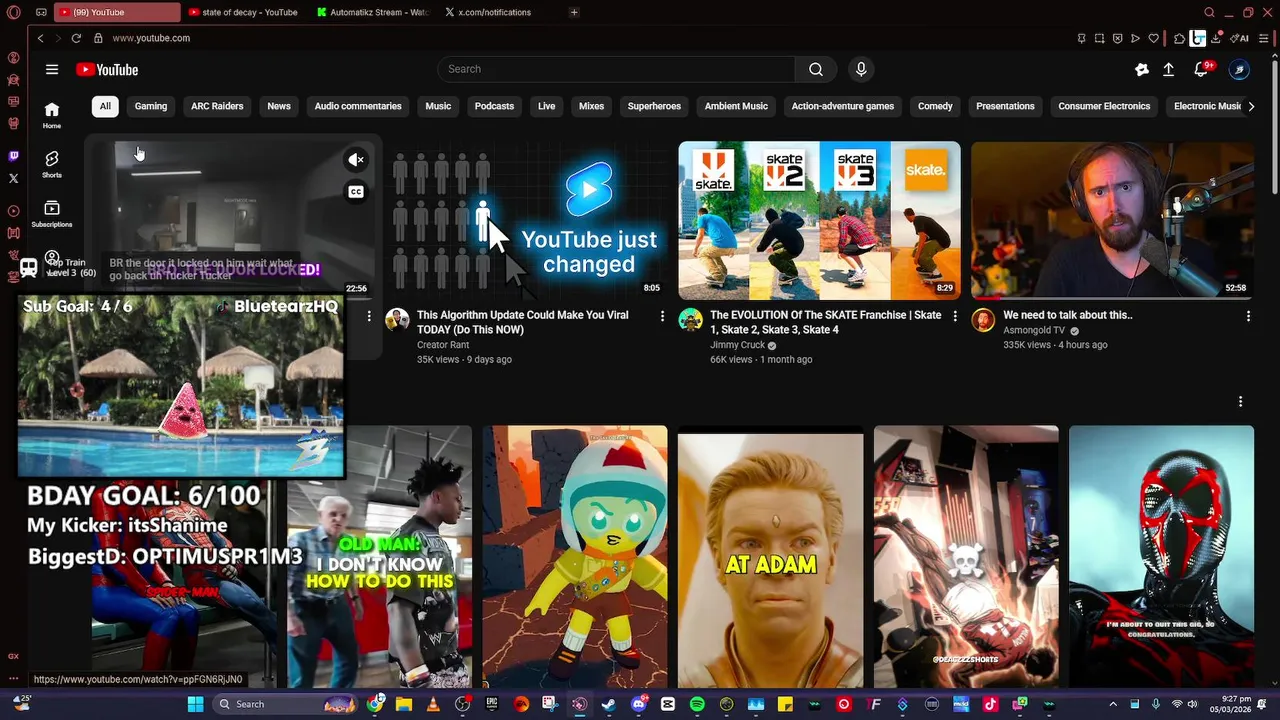Screen dimensions: 1280x720
Task: Open EVOLUTION Of The SKATE title link
Action: [x=826, y=322]
